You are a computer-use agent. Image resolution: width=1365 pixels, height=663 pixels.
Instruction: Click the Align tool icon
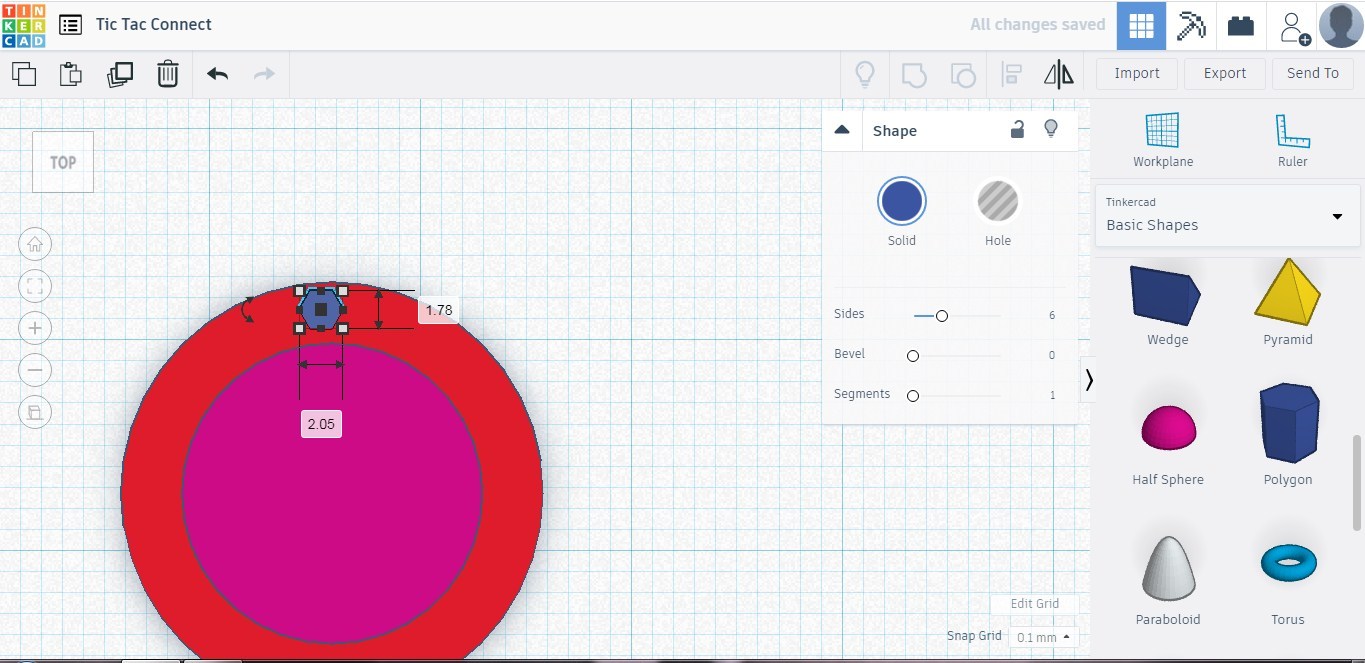tap(1011, 74)
